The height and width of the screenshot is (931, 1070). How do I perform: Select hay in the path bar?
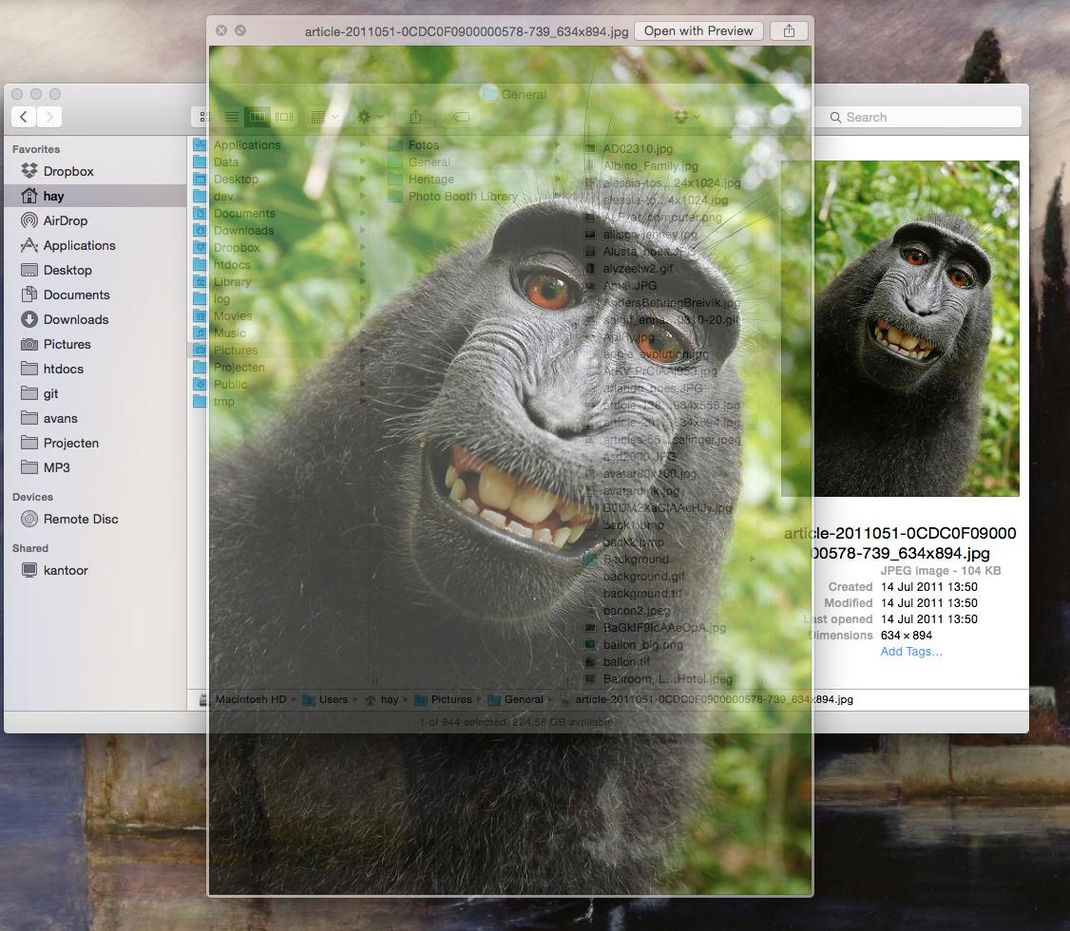coord(382,700)
